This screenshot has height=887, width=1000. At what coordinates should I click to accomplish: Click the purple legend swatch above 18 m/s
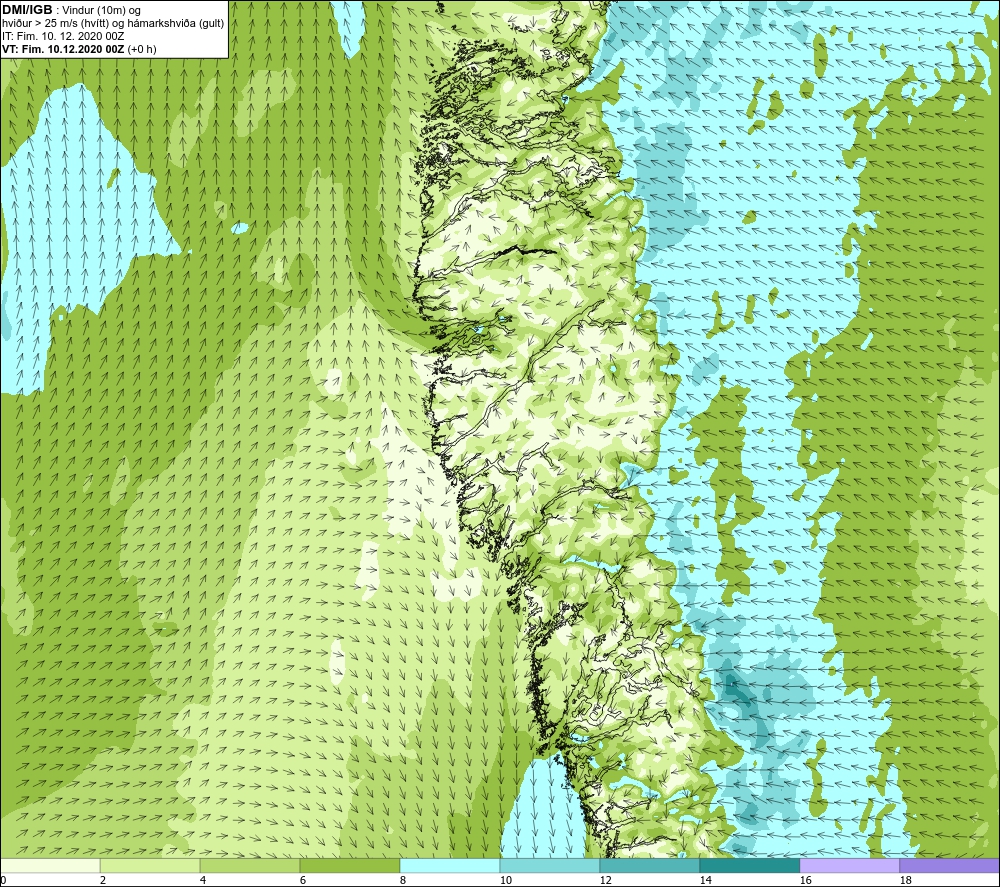(x=950, y=866)
